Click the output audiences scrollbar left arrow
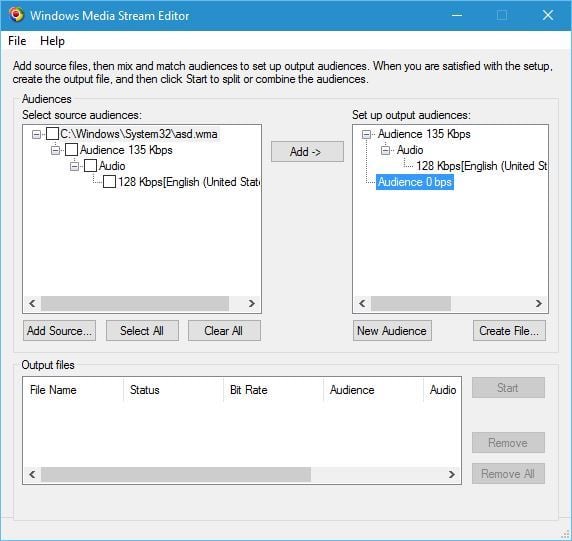 click(x=362, y=303)
